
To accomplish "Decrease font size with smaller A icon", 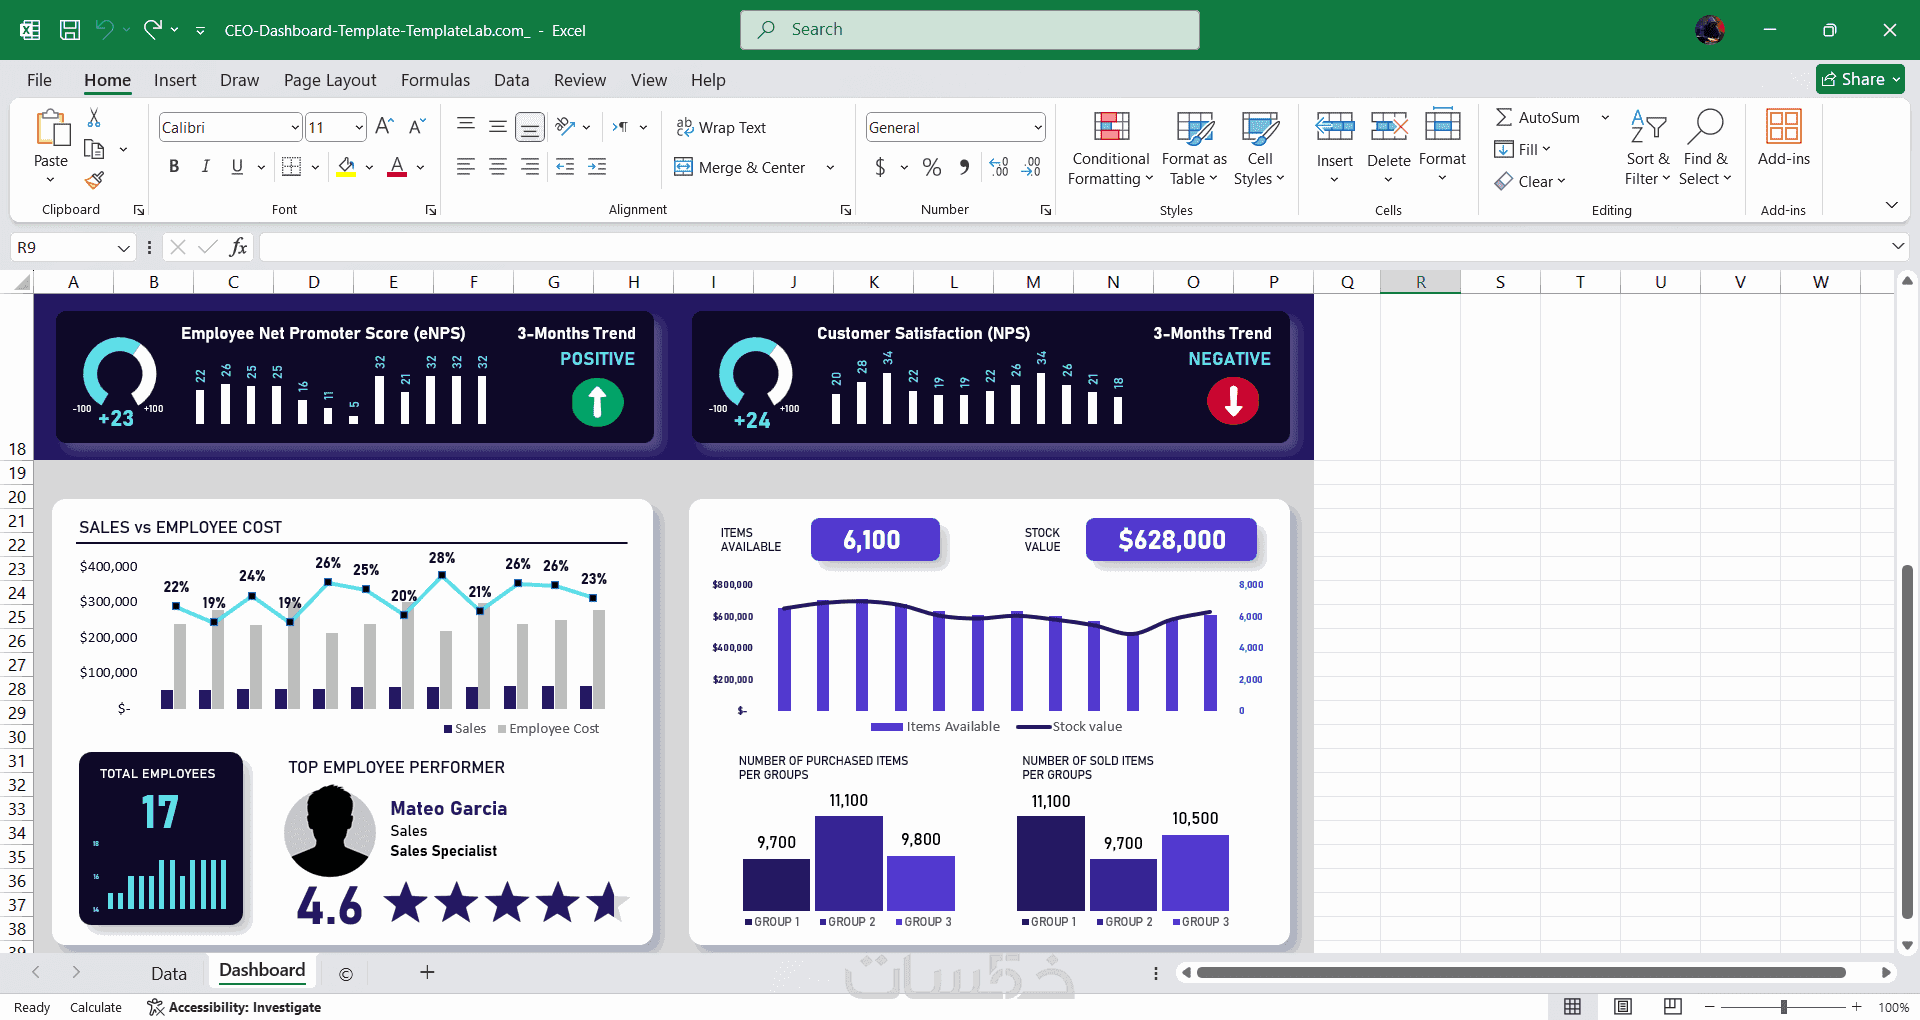I will [417, 127].
